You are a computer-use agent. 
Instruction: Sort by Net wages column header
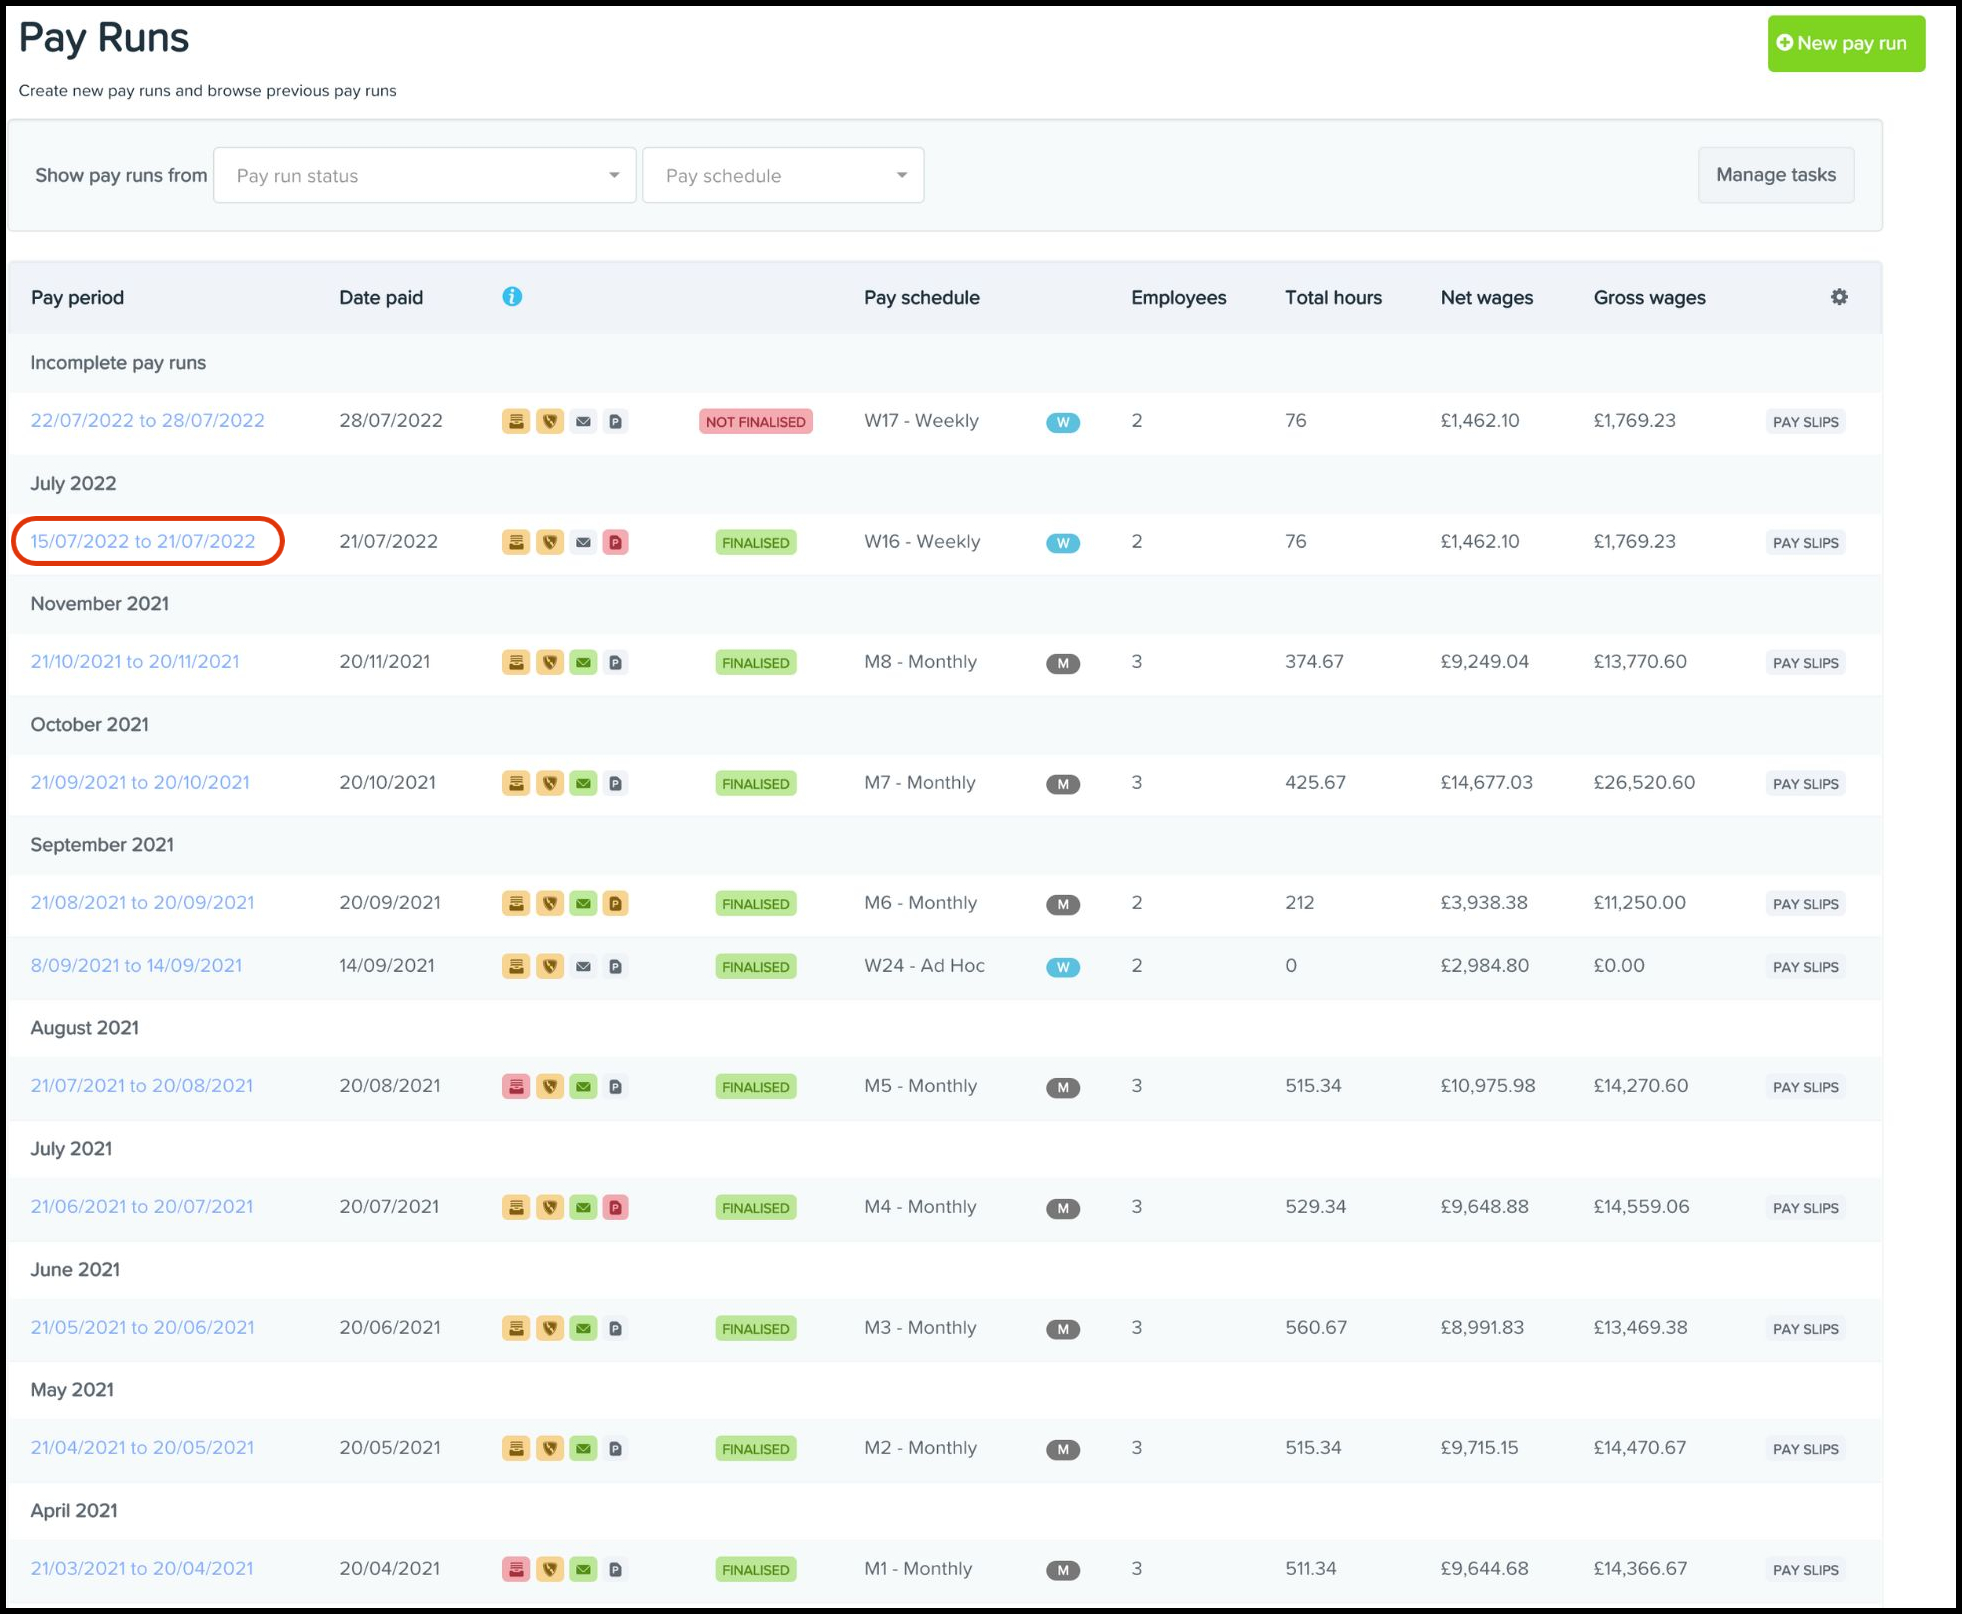[1486, 297]
